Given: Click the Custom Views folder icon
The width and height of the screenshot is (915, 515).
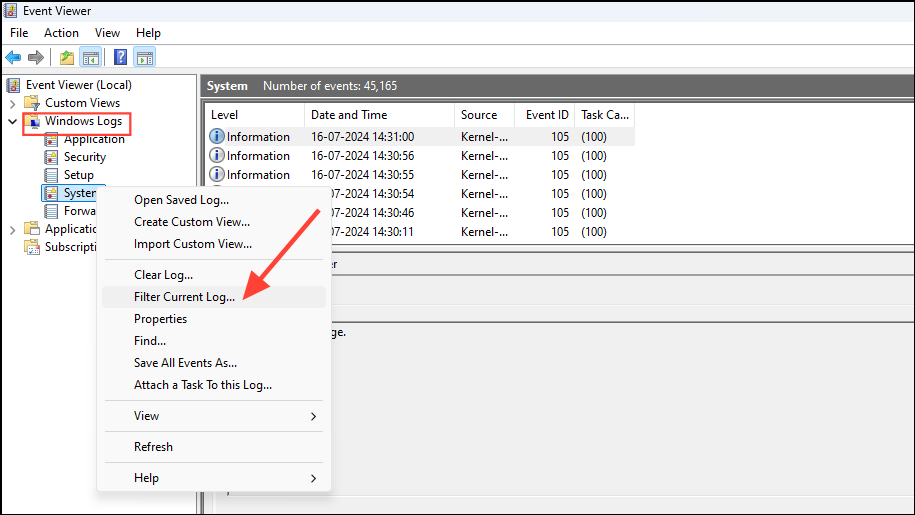Looking at the screenshot, I should (x=32, y=103).
